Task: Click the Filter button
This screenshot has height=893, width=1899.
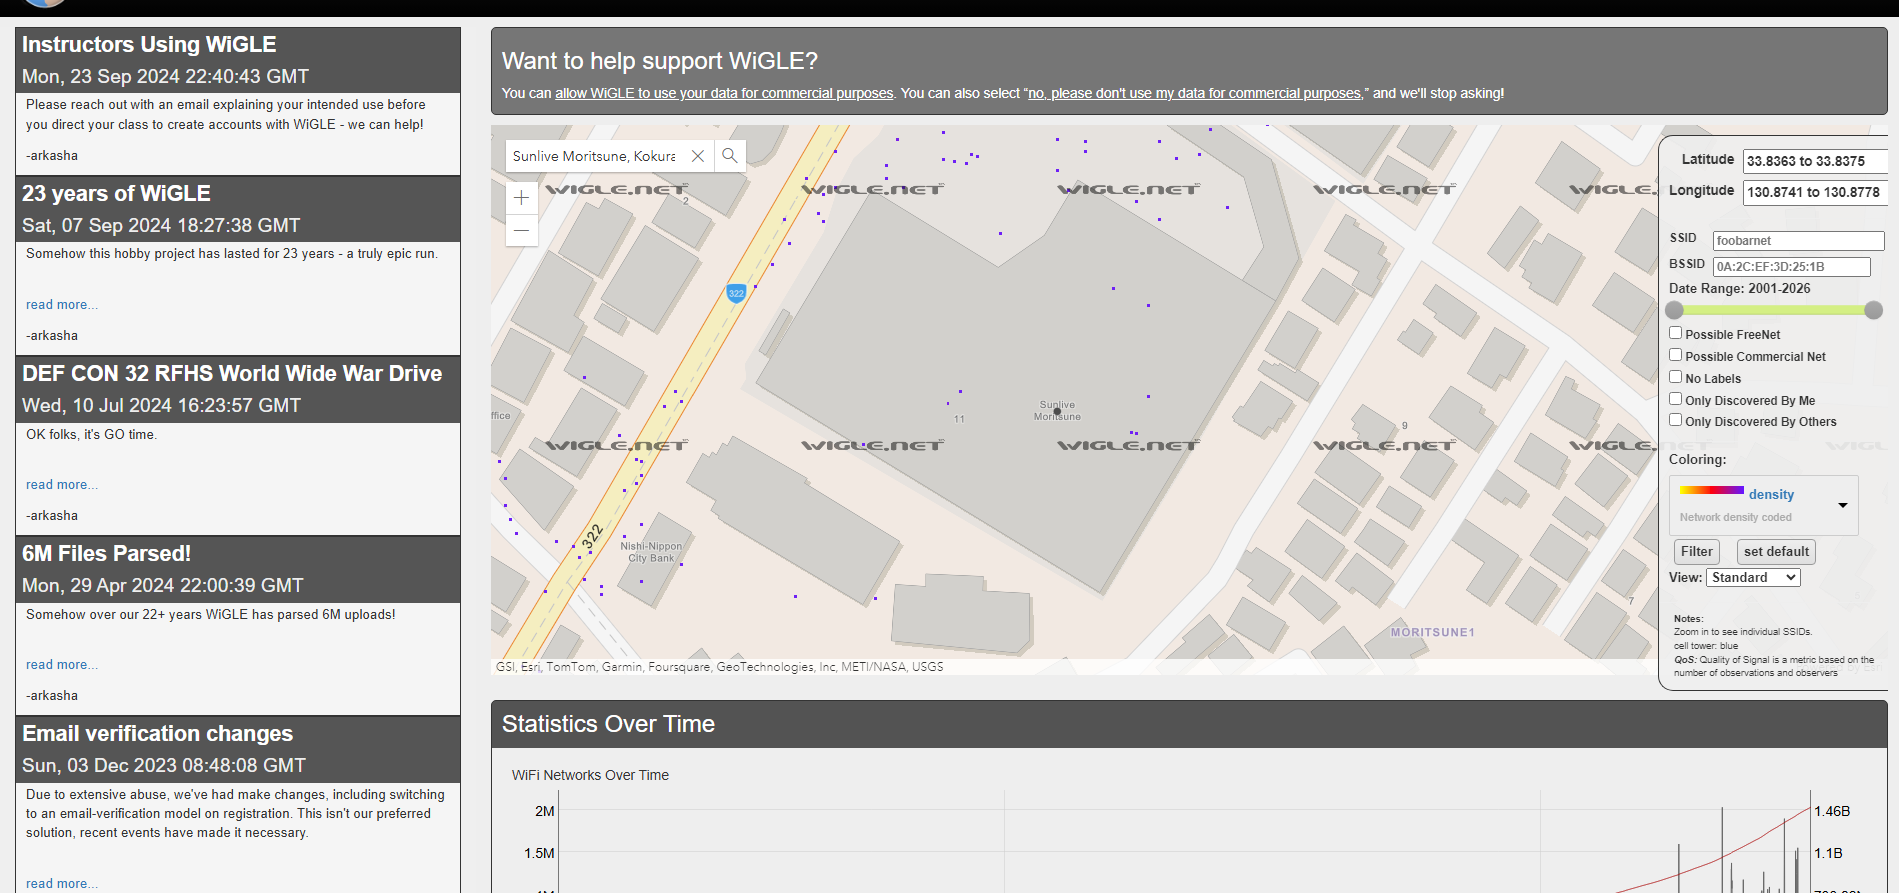Action: tap(1697, 552)
